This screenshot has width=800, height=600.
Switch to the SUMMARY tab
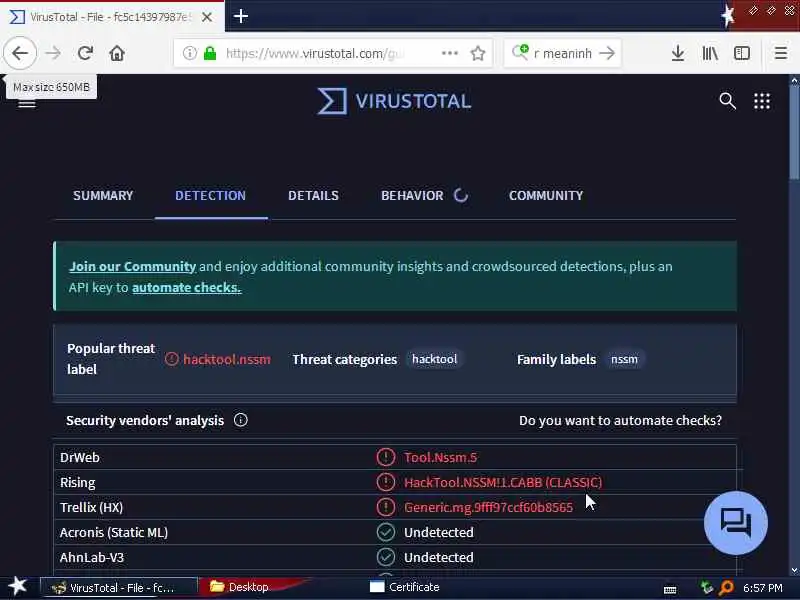(103, 195)
